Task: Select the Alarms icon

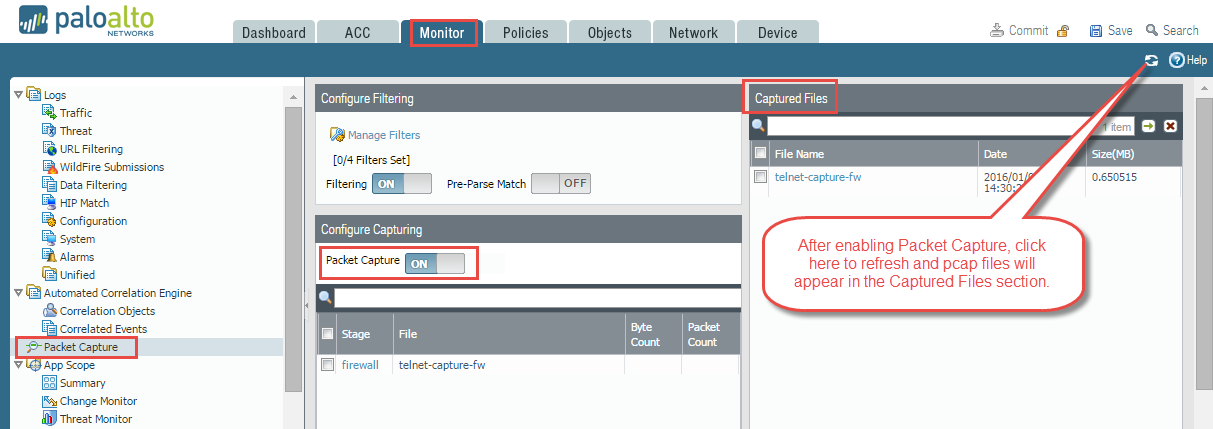Action: pyautogui.click(x=49, y=257)
